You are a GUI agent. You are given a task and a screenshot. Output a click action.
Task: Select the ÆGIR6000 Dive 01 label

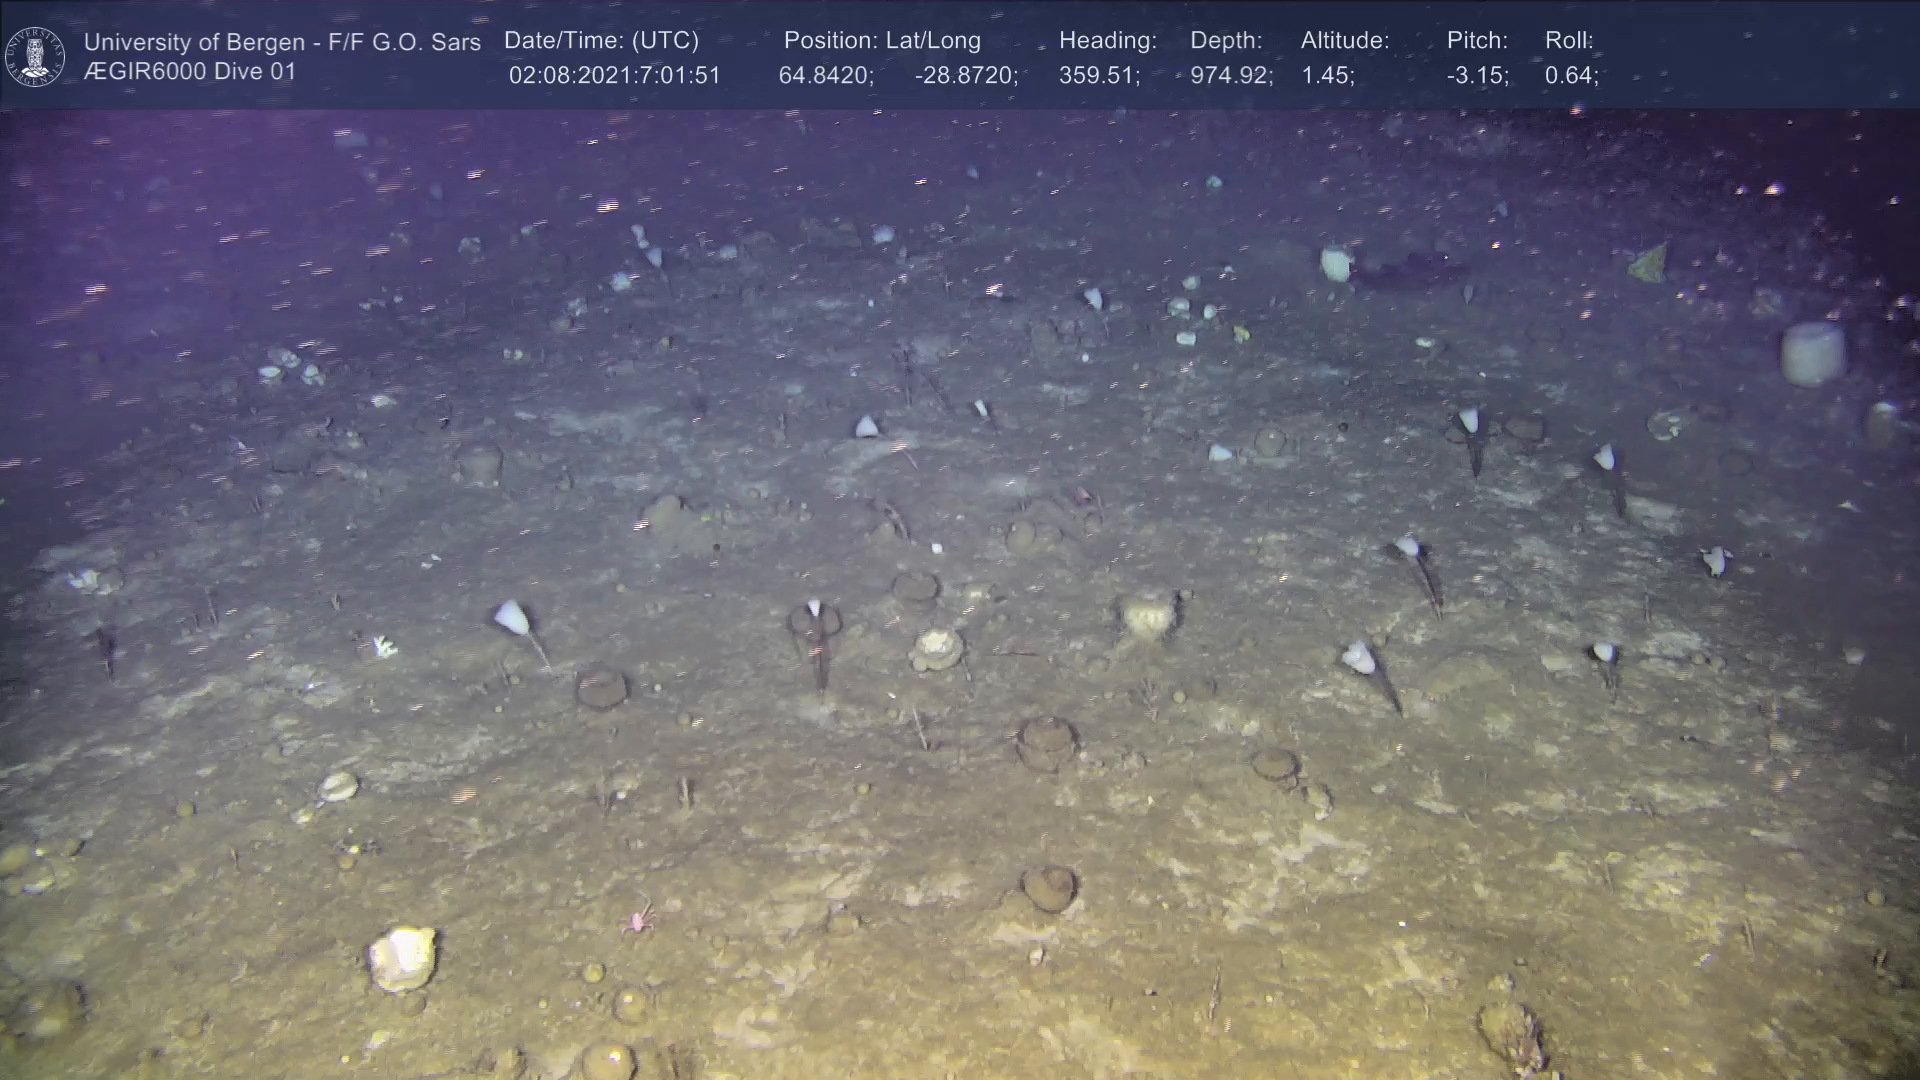pyautogui.click(x=190, y=72)
